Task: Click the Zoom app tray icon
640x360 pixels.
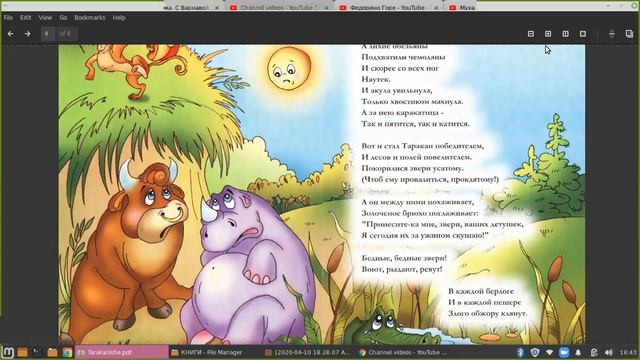Action: point(564,352)
